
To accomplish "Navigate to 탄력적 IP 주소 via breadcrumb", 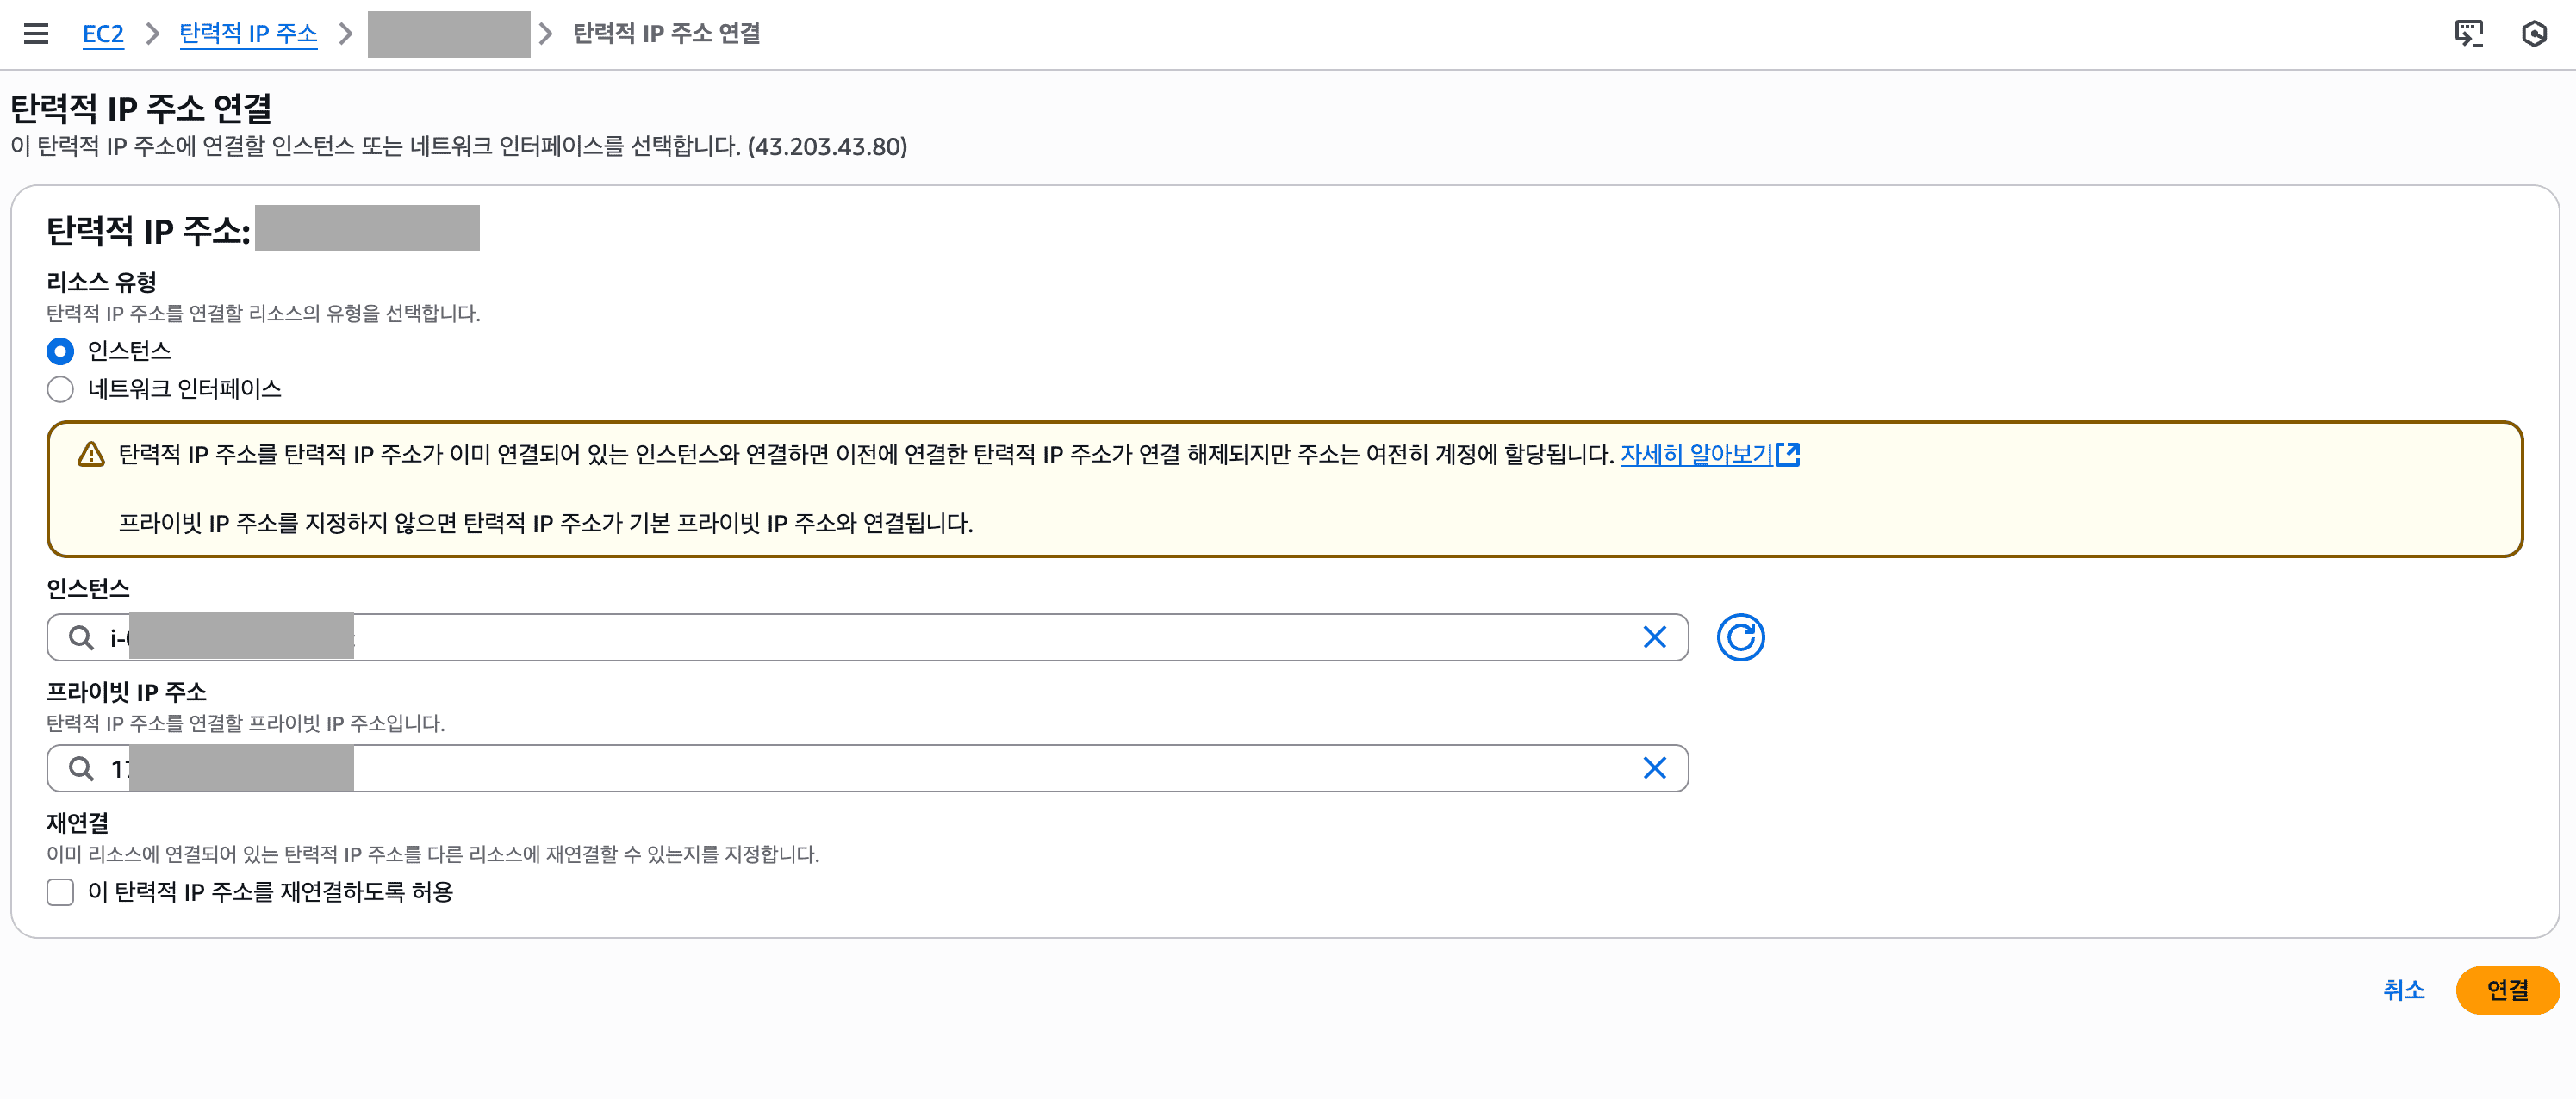I will coord(248,33).
